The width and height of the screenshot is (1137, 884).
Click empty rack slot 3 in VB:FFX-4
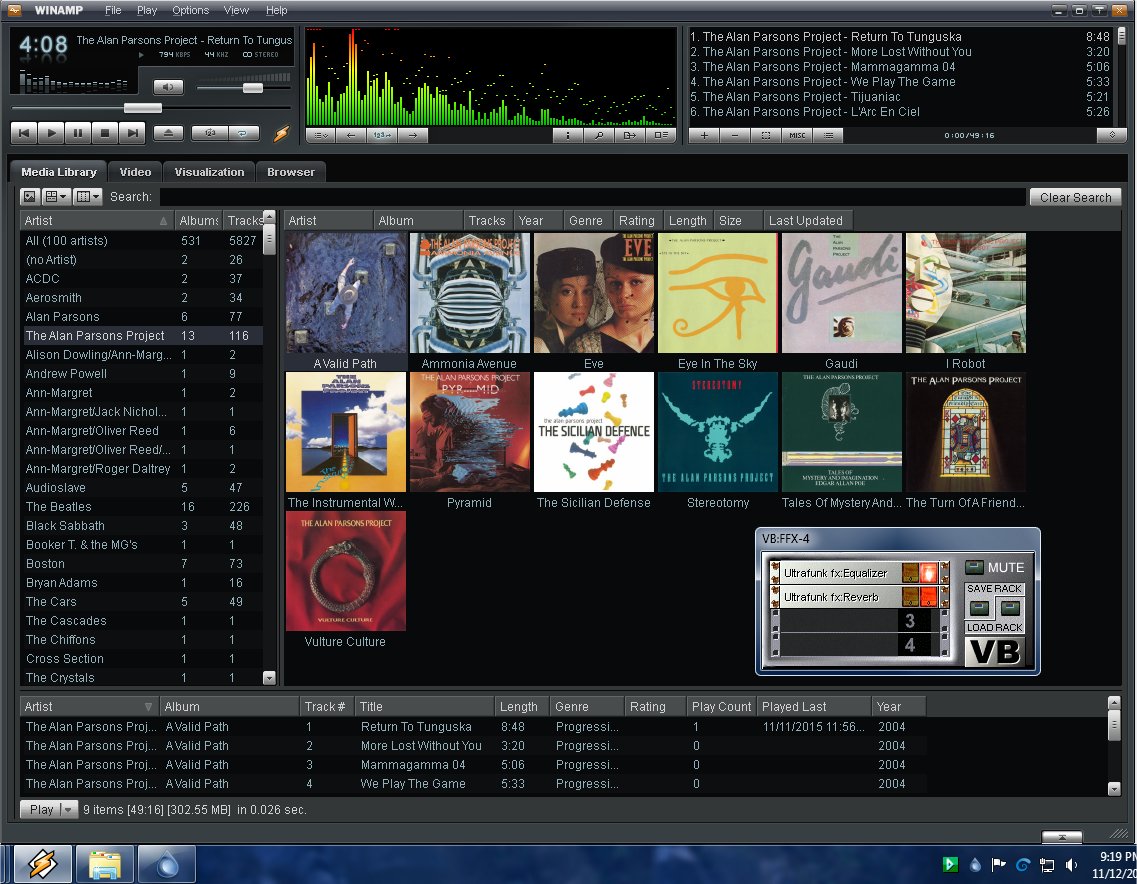tap(860, 621)
